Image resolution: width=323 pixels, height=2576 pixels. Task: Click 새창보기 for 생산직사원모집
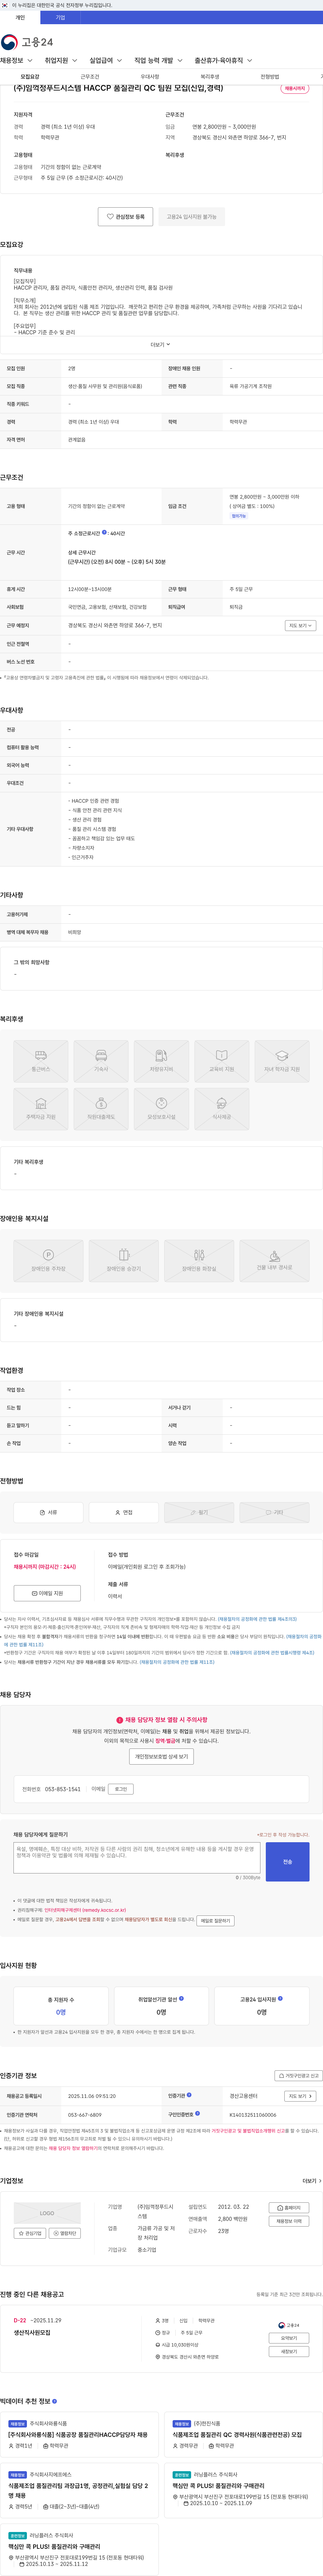(x=289, y=2352)
